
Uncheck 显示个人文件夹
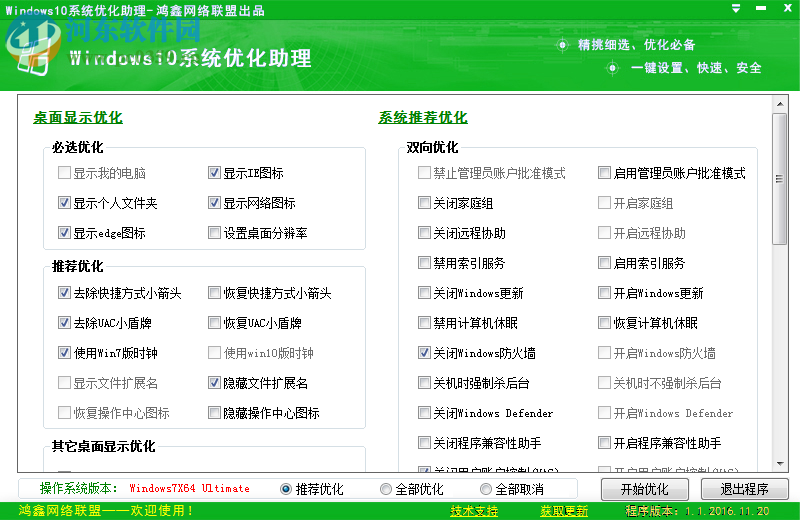click(64, 203)
